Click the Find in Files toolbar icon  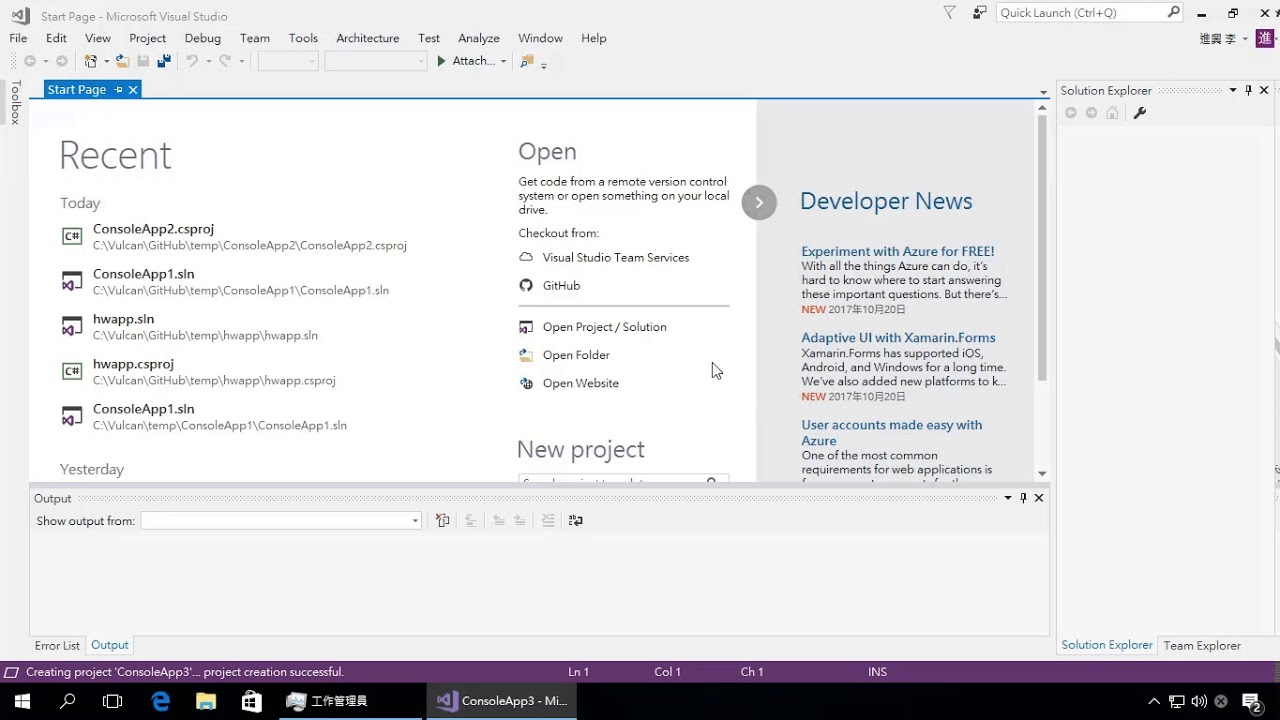[x=527, y=61]
